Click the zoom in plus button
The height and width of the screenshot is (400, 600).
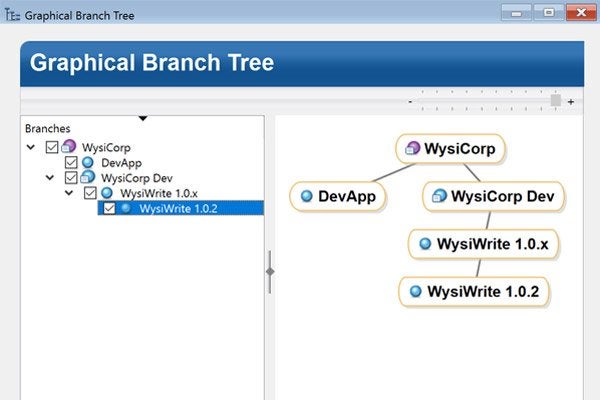coord(571,102)
